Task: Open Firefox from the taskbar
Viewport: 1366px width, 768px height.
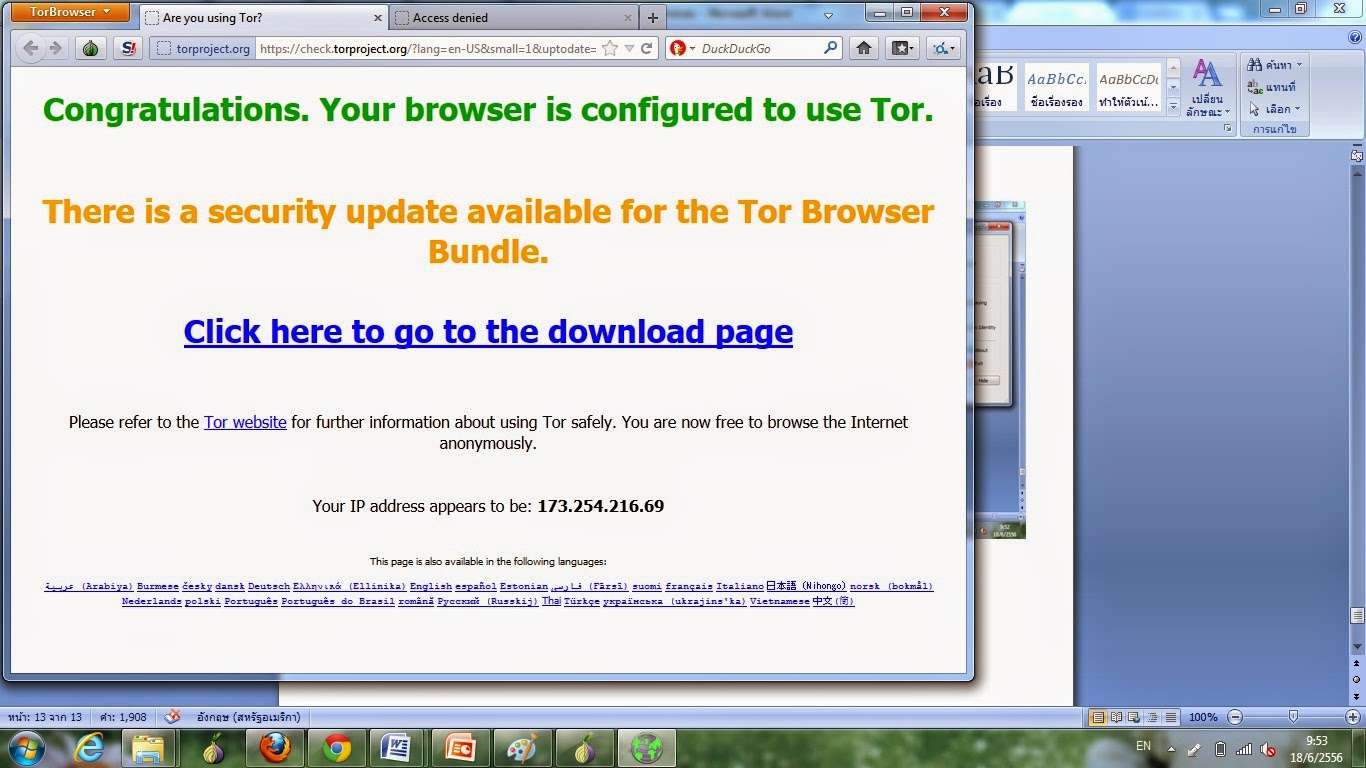Action: pos(274,748)
